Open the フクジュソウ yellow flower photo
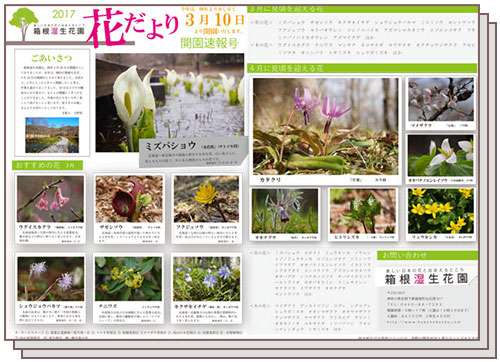 [206, 199]
